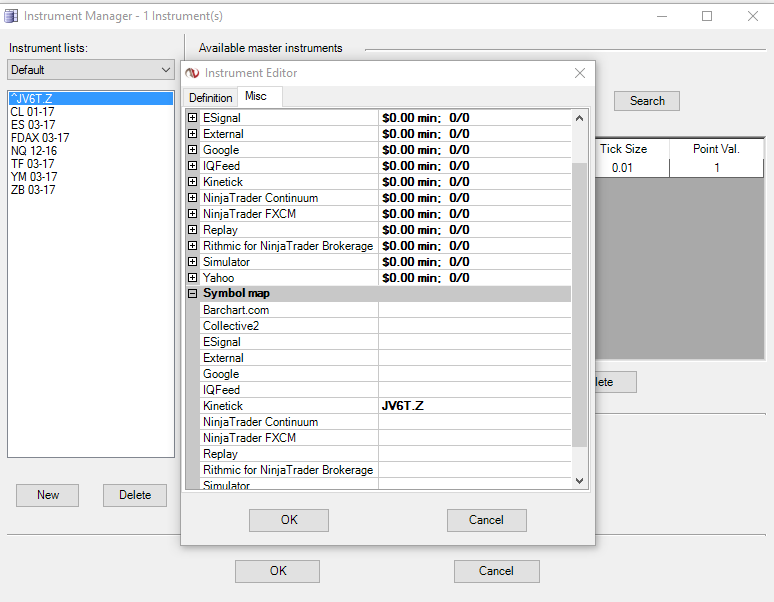Click the Instrument Manager title bar icon
The width and height of the screenshot is (774, 602).
(x=11, y=16)
